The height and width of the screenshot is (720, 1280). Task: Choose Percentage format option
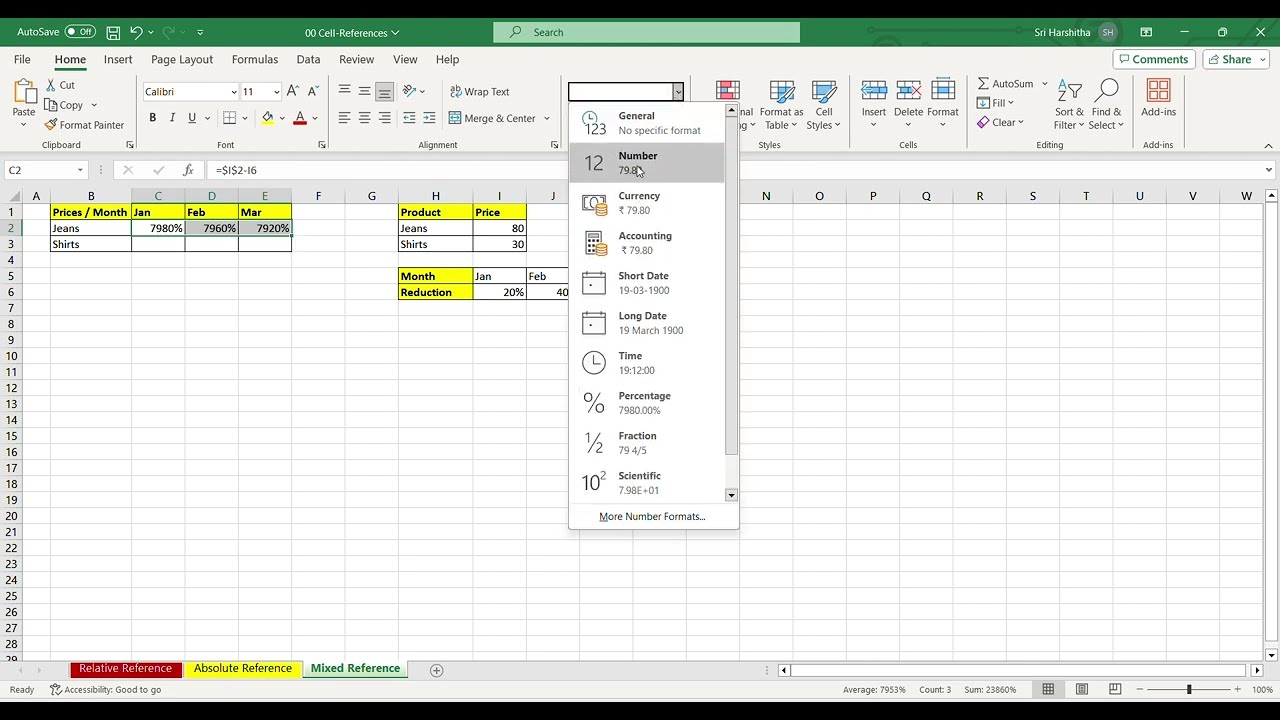pos(647,403)
